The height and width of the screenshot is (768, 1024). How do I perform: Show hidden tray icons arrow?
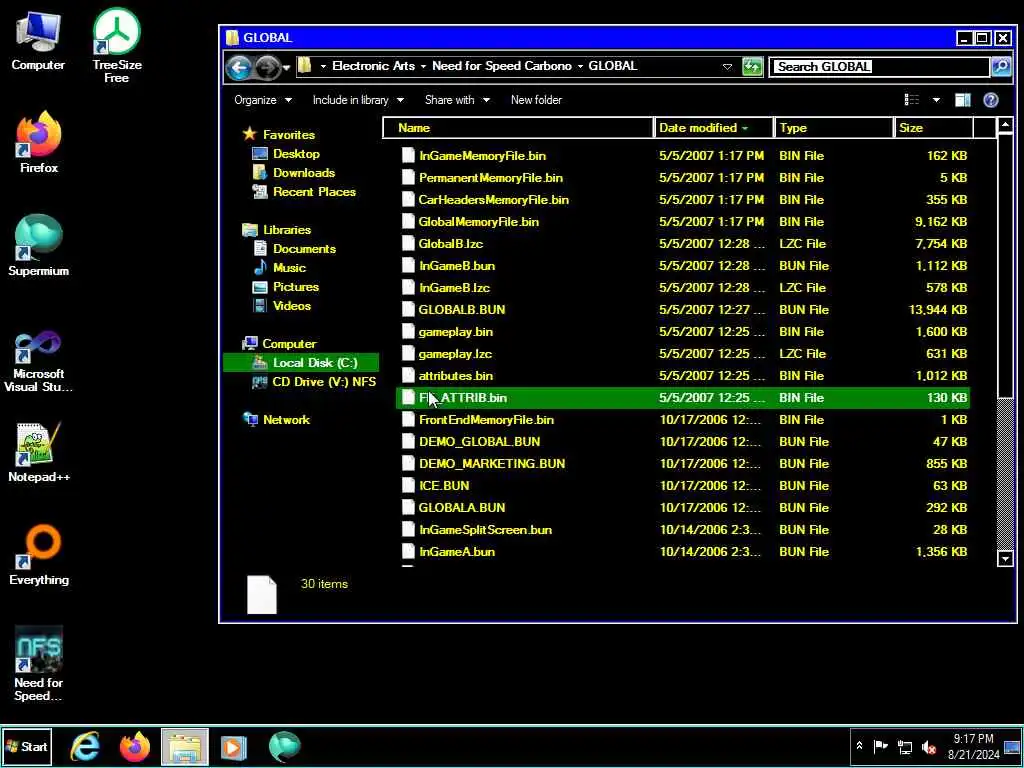click(x=859, y=746)
